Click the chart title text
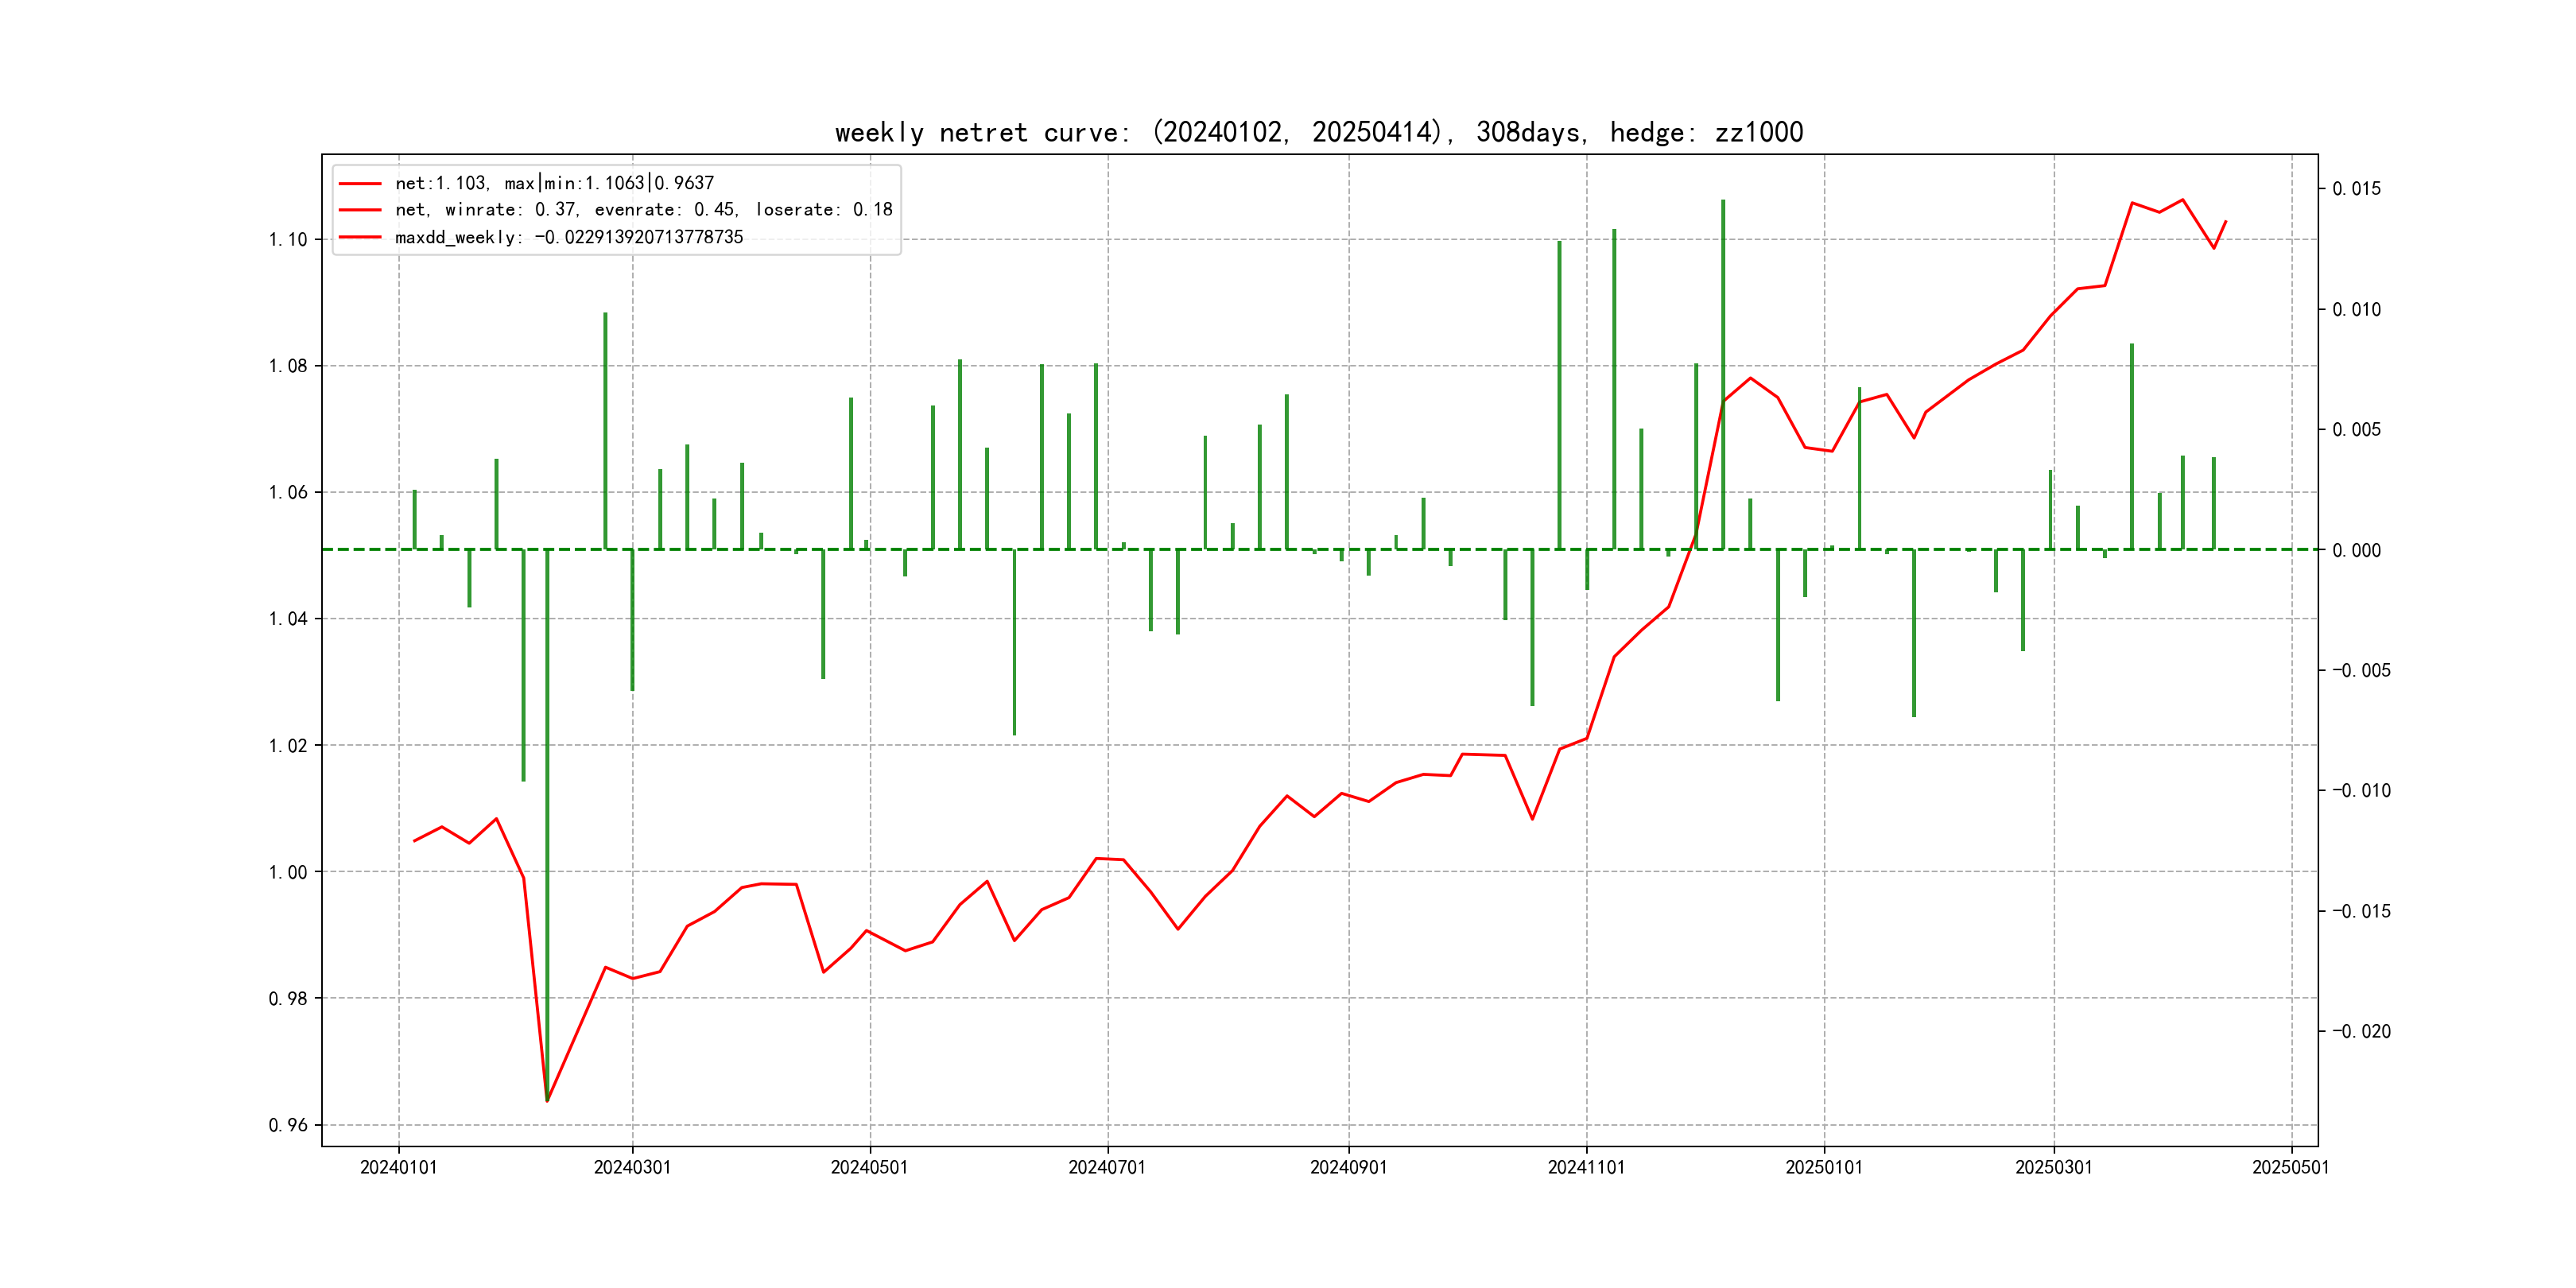 [1318, 132]
